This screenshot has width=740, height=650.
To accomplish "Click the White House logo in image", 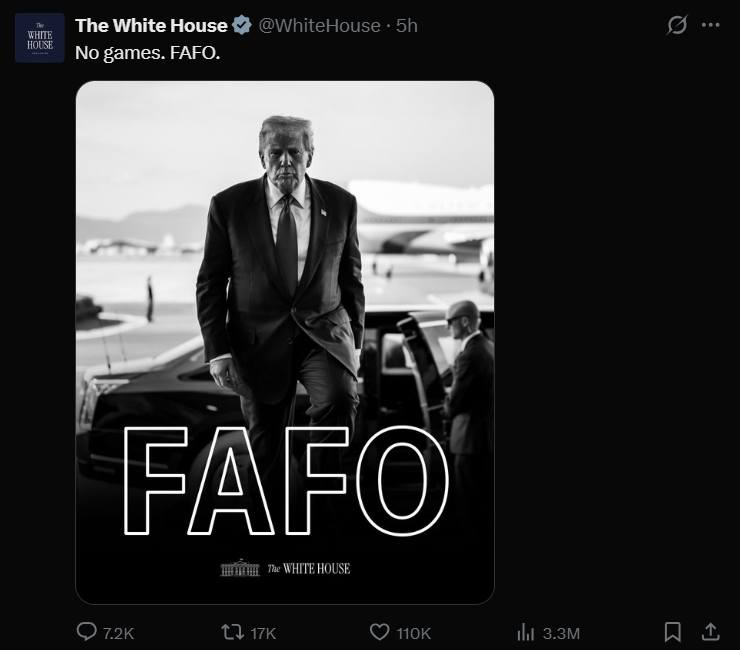I will click(285, 568).
